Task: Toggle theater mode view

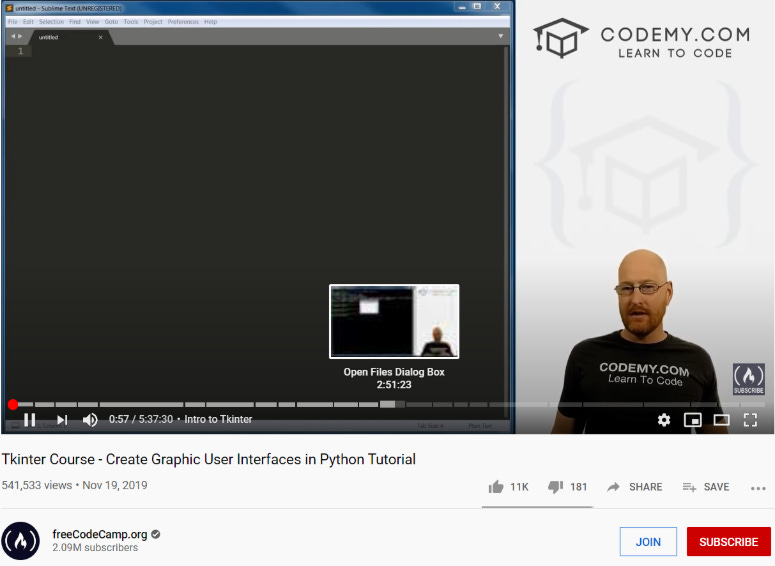Action: (722, 420)
